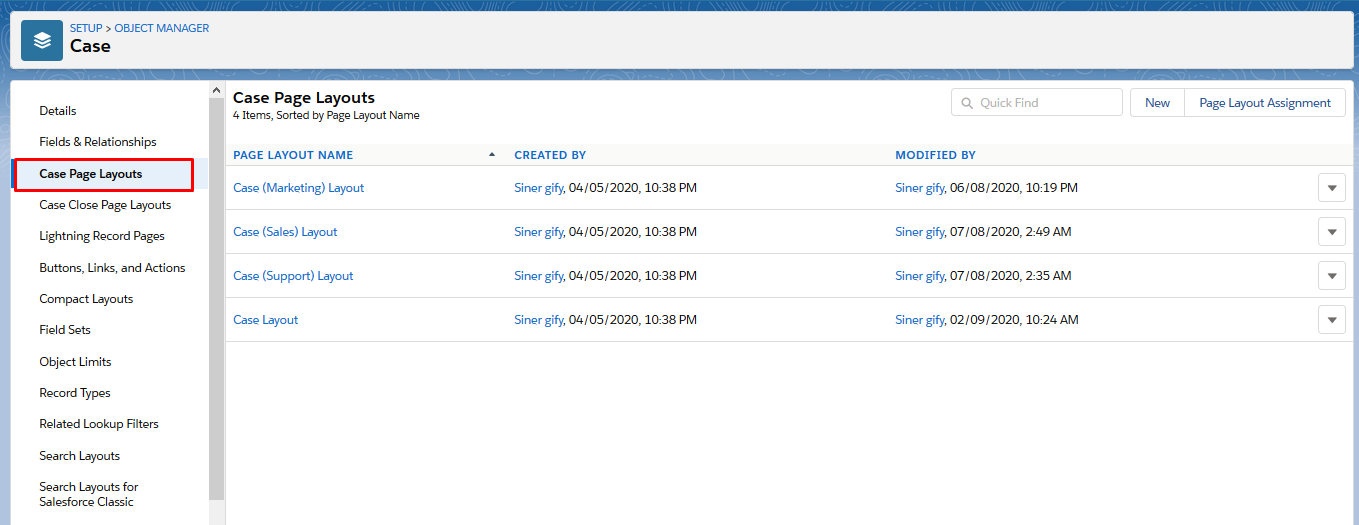Open the Case Layout row dropdown
Viewport: 1359px width, 525px height.
1331,320
